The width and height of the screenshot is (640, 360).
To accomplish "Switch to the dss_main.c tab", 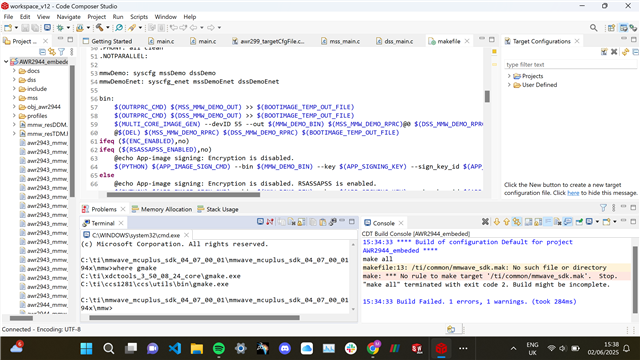I will coord(395,41).
